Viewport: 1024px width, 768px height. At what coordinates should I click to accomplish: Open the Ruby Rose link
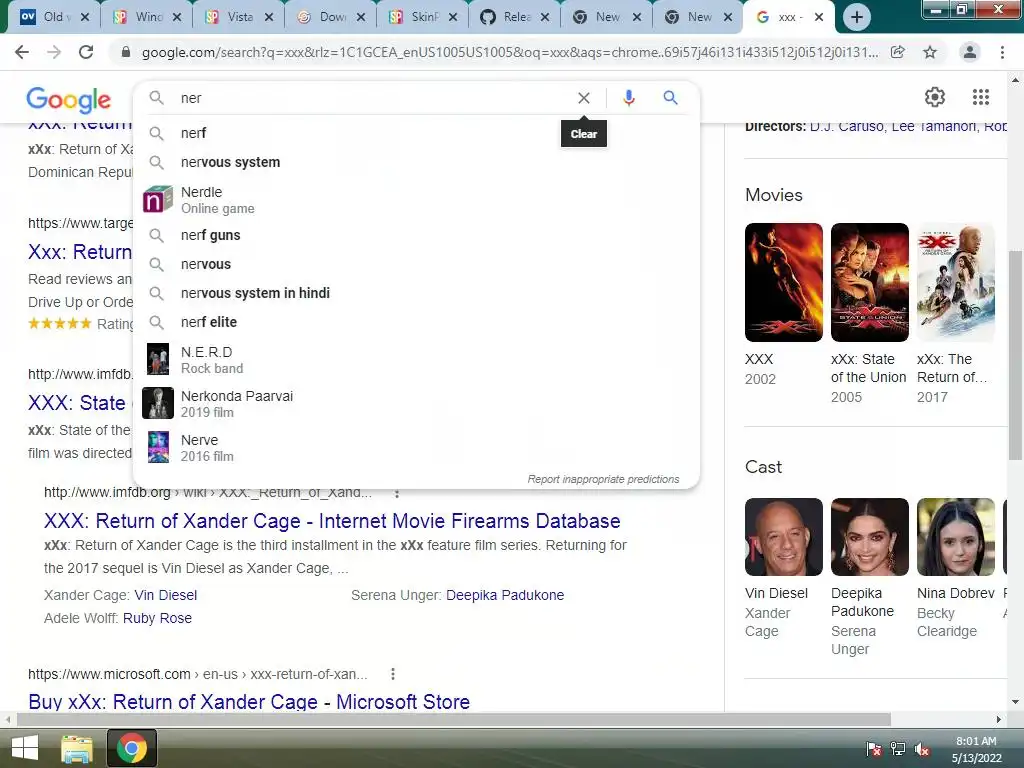click(x=157, y=618)
